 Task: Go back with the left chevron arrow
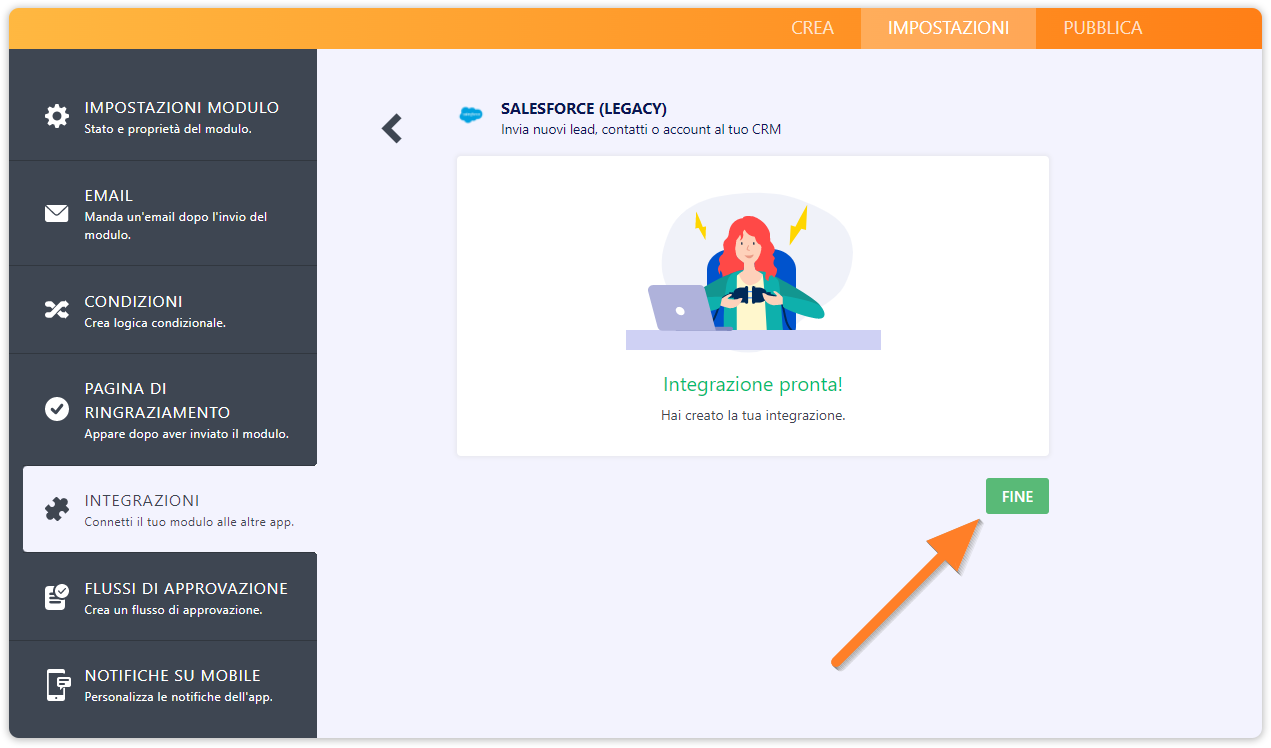[x=392, y=128]
